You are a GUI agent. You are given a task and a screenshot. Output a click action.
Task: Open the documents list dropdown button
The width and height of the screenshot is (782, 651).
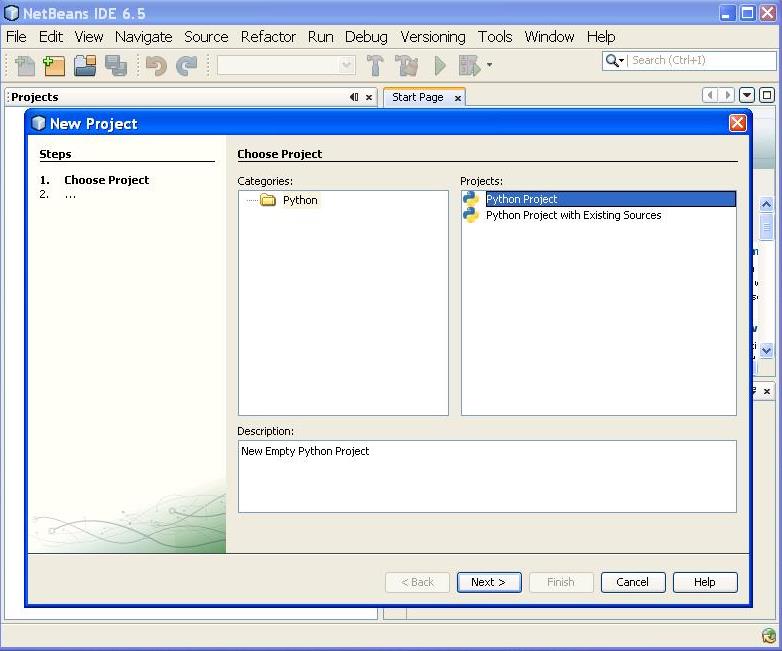(747, 95)
